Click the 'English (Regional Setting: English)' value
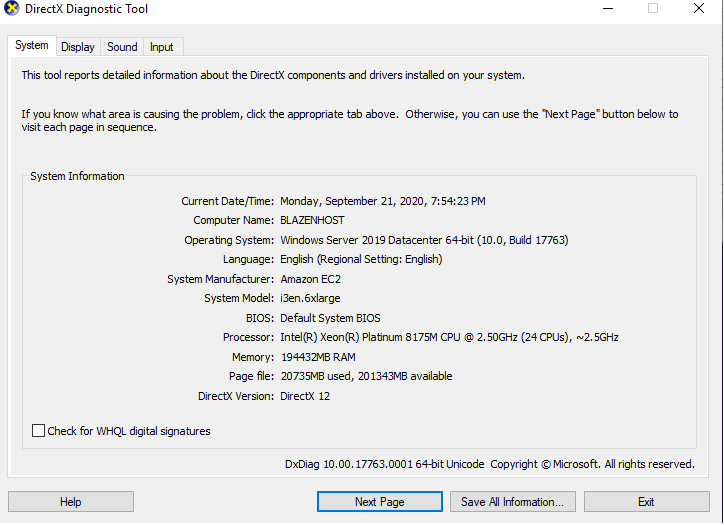The width and height of the screenshot is (724, 525). tap(361, 259)
